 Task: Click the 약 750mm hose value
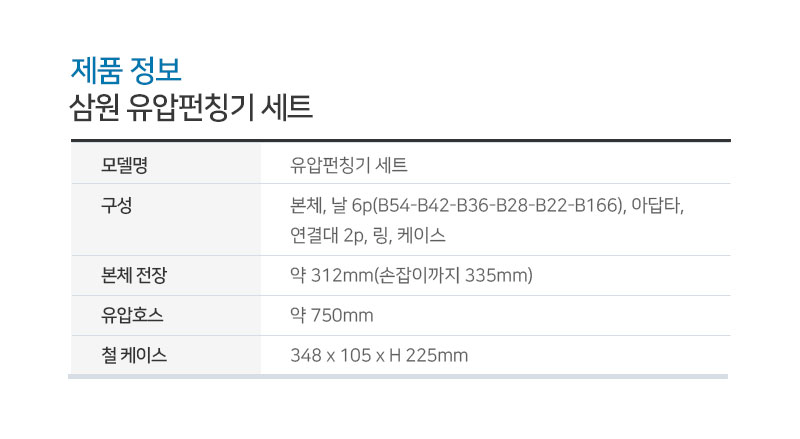(x=332, y=315)
